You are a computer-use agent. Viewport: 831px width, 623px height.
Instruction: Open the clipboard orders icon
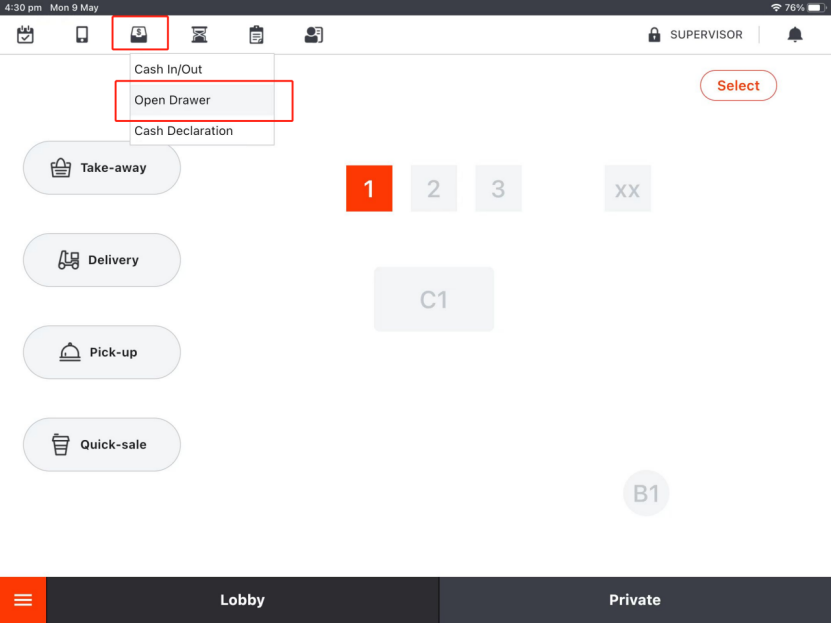(257, 35)
